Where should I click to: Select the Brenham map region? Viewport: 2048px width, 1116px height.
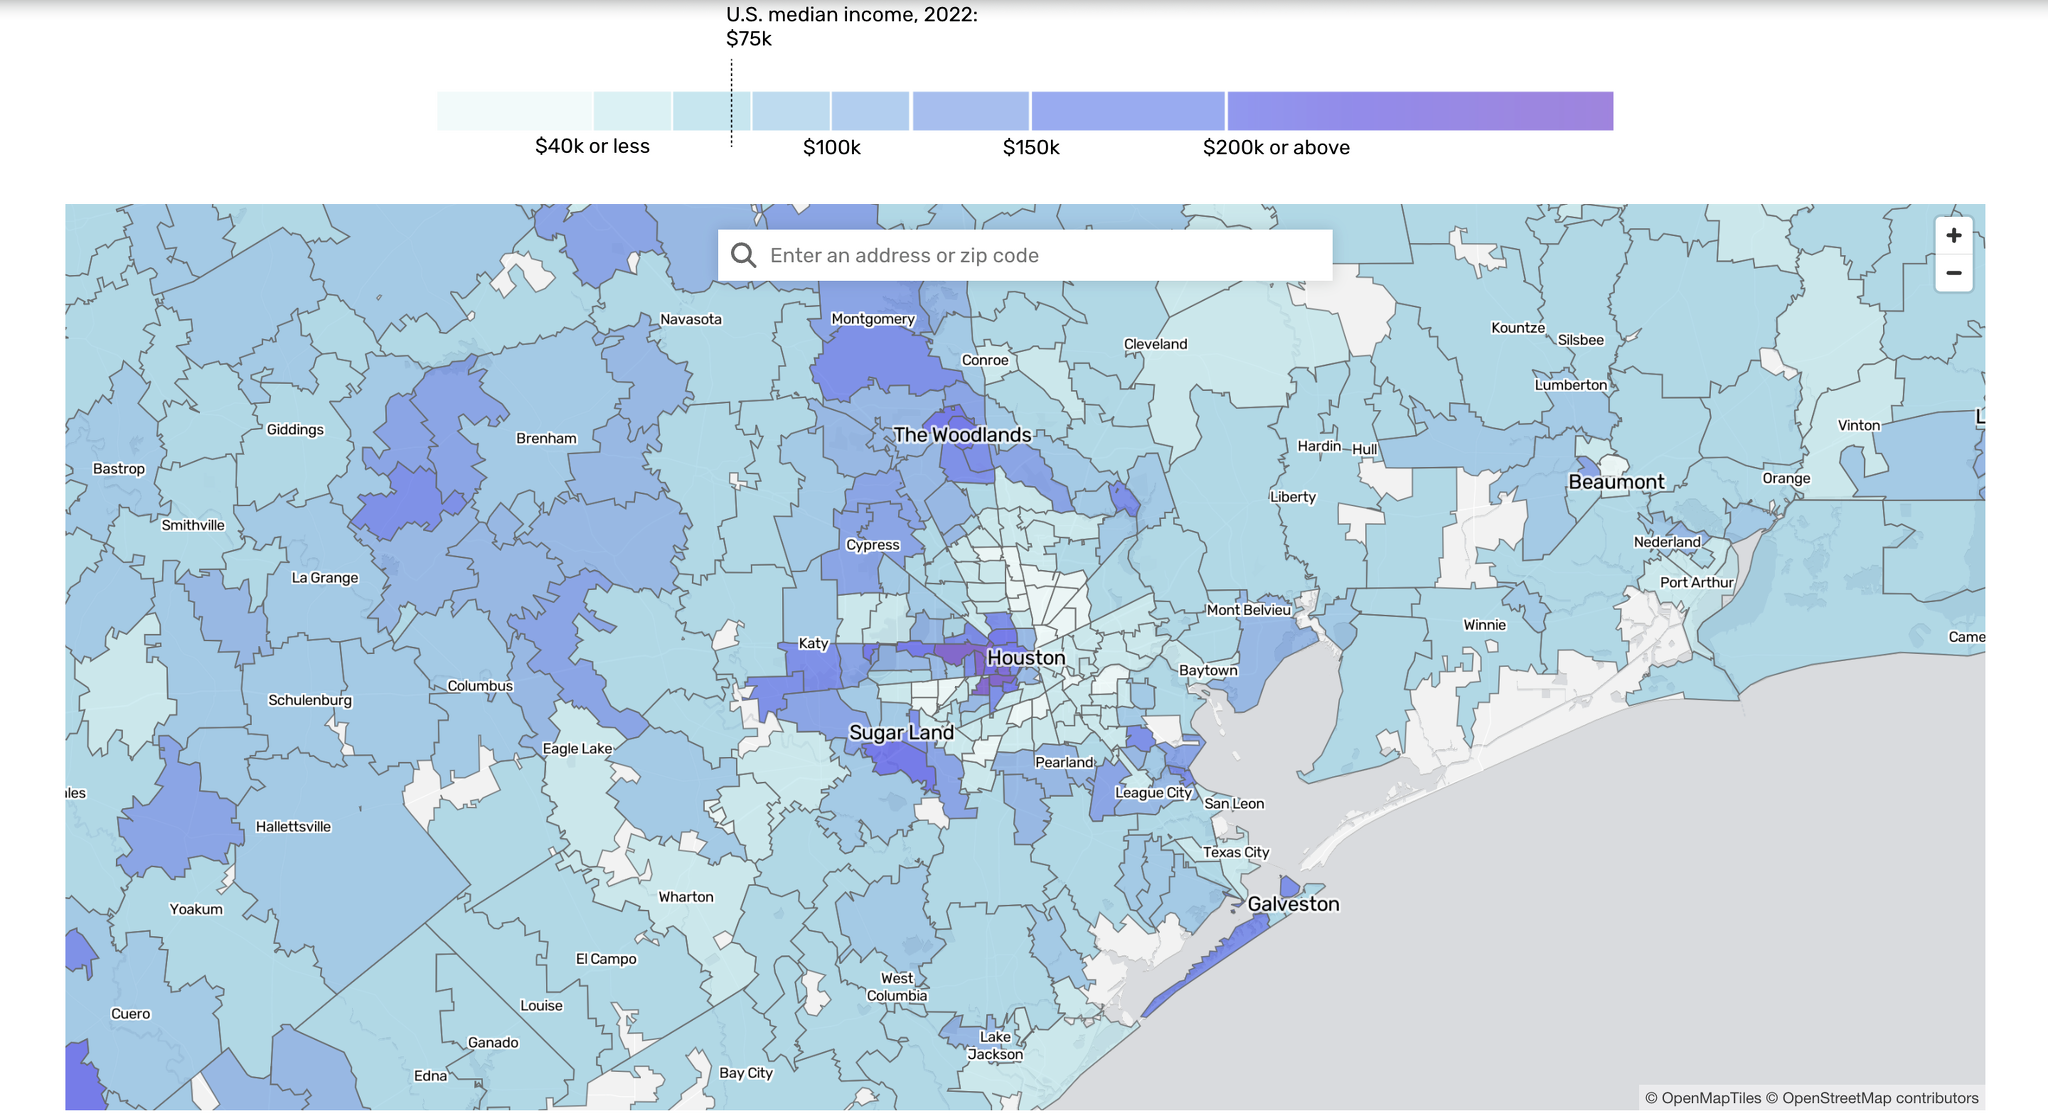click(x=546, y=438)
